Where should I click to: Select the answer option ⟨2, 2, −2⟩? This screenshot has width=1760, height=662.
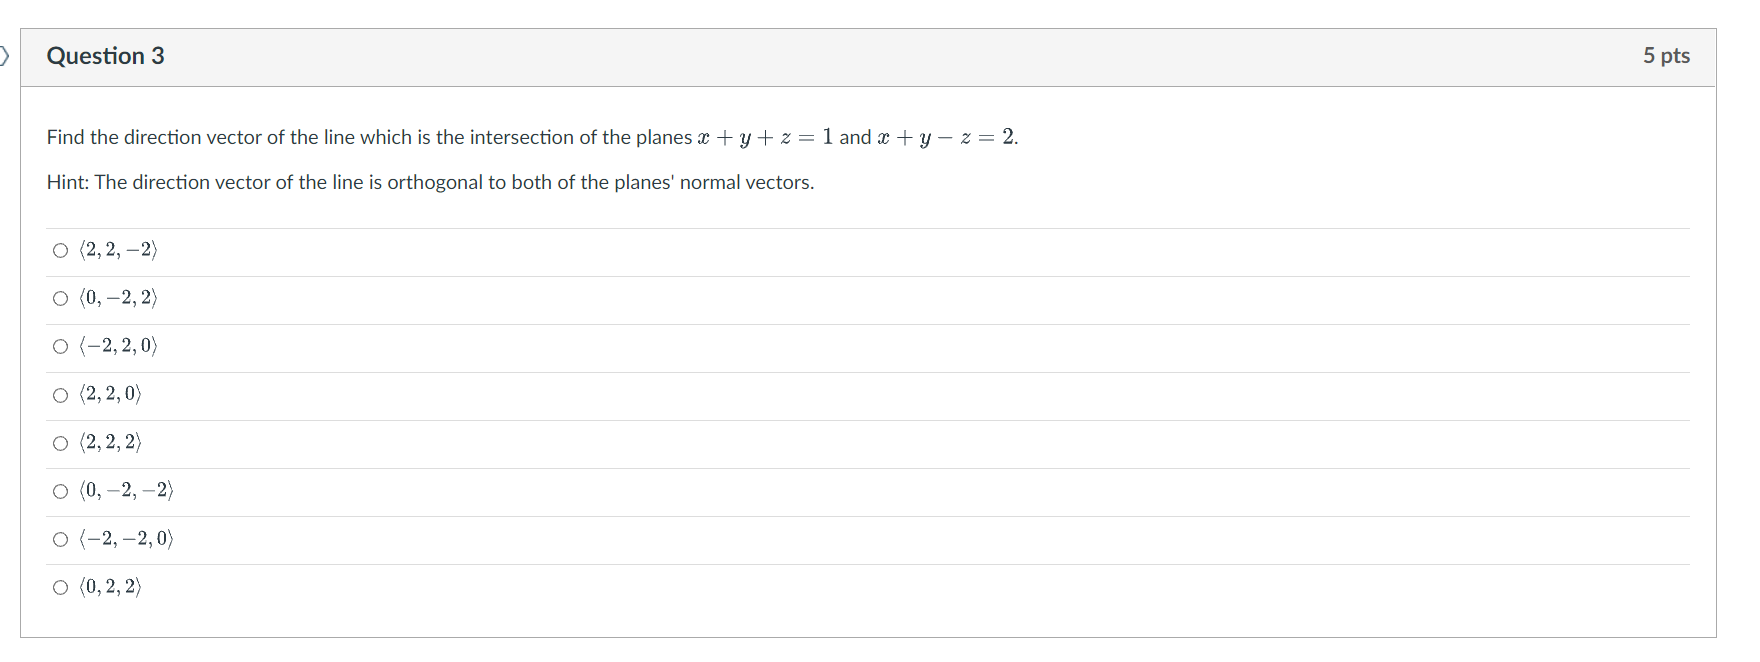pyautogui.click(x=60, y=250)
